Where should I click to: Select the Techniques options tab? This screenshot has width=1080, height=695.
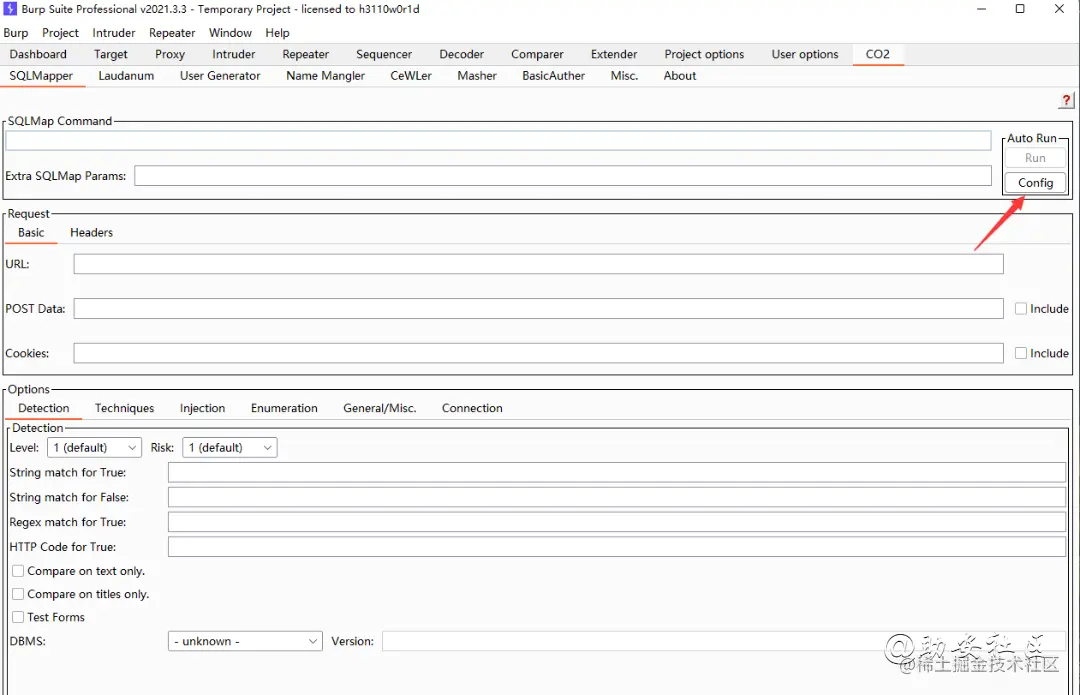point(125,408)
